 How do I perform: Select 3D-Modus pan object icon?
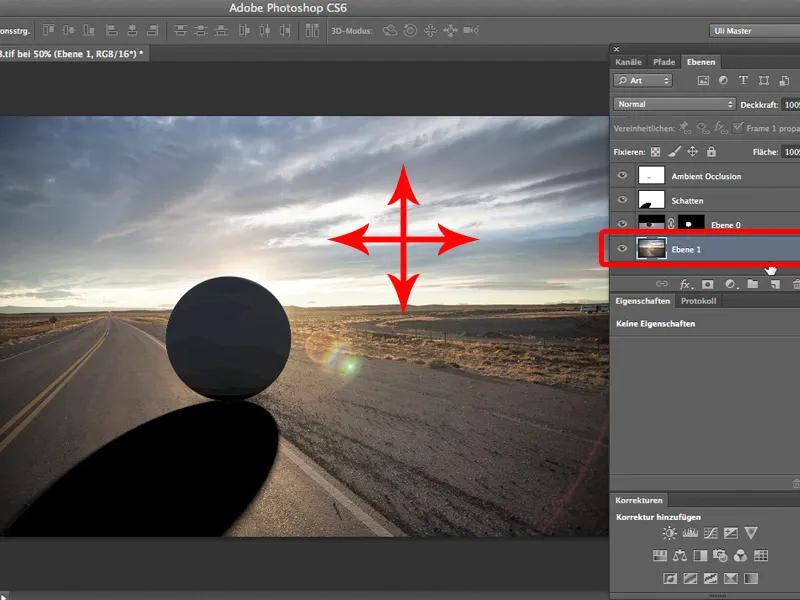[x=431, y=31]
